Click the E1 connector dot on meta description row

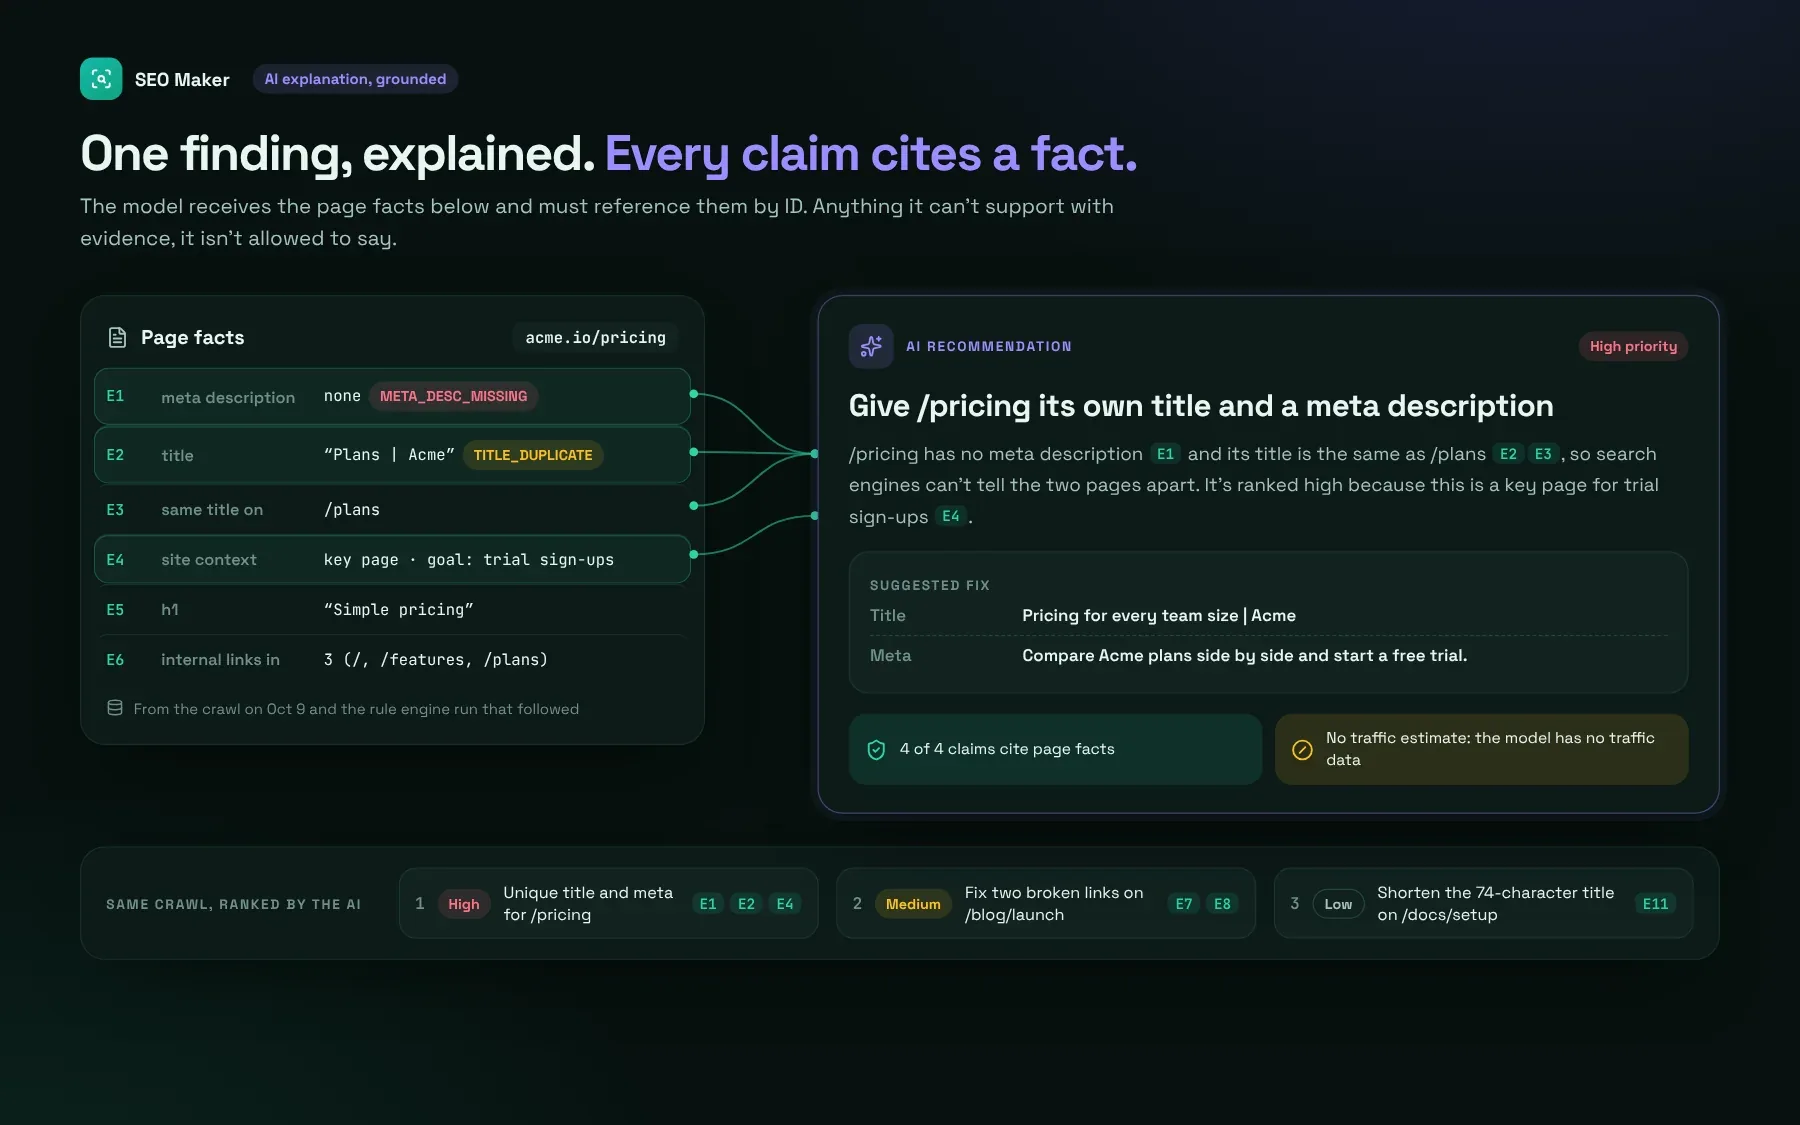point(694,394)
